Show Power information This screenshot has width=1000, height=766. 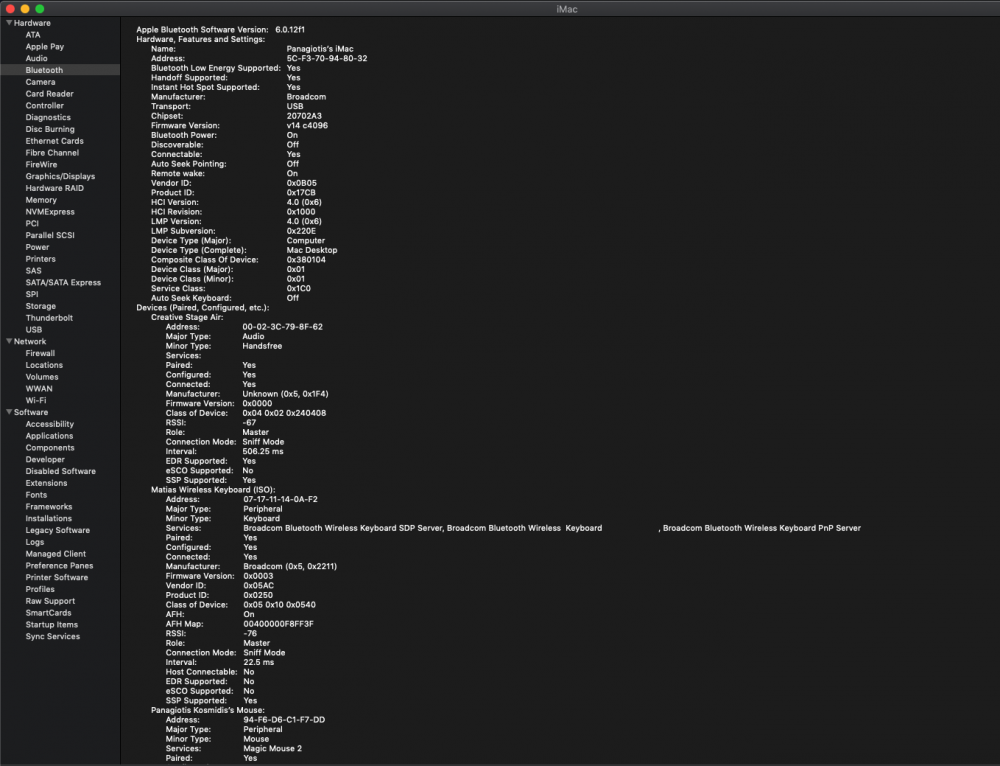pyautogui.click(x=37, y=247)
